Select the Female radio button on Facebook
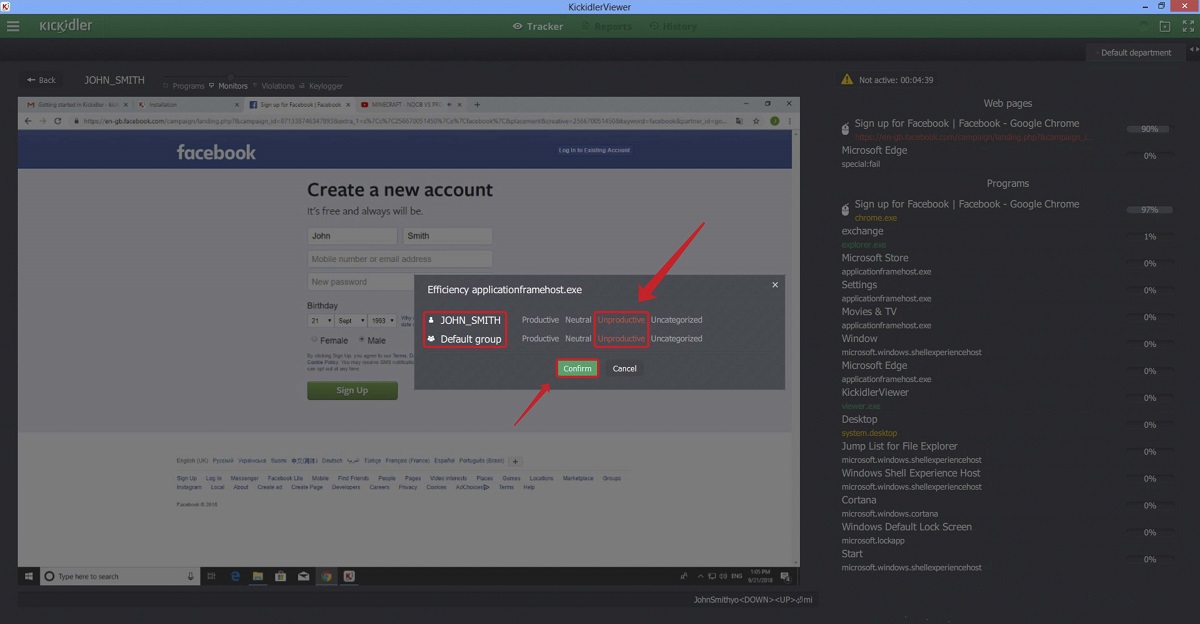 tap(314, 340)
